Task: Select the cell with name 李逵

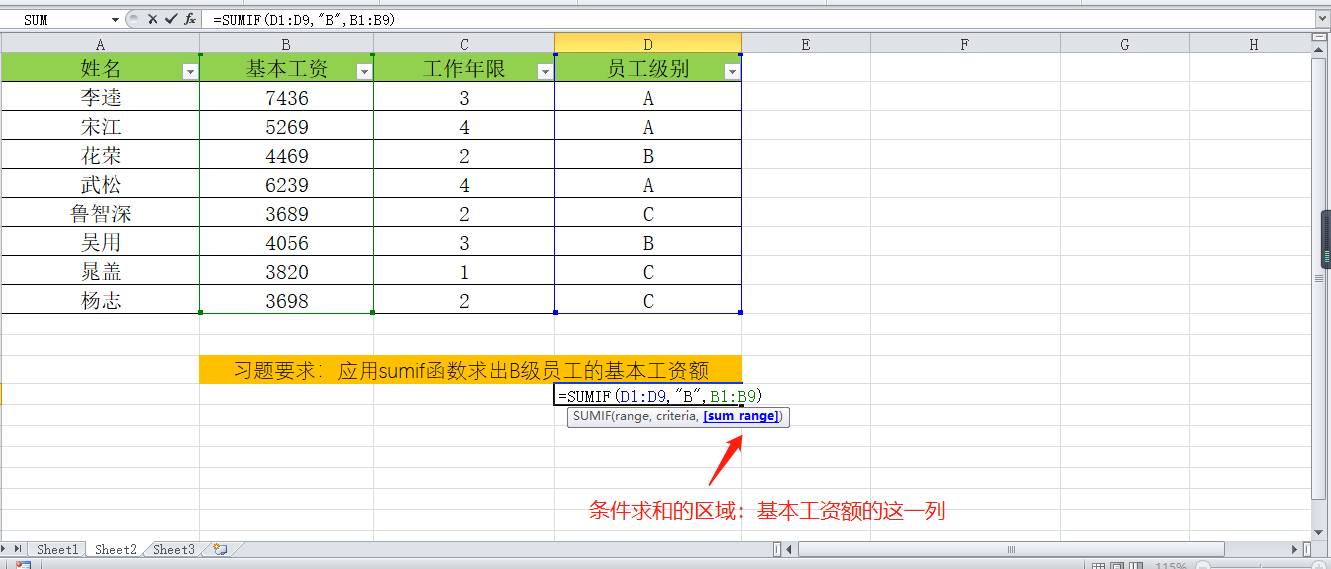Action: [x=100, y=98]
